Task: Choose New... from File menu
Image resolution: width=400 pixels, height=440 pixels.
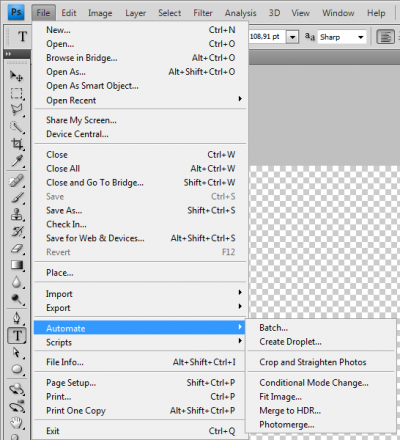Action: click(x=140, y=30)
